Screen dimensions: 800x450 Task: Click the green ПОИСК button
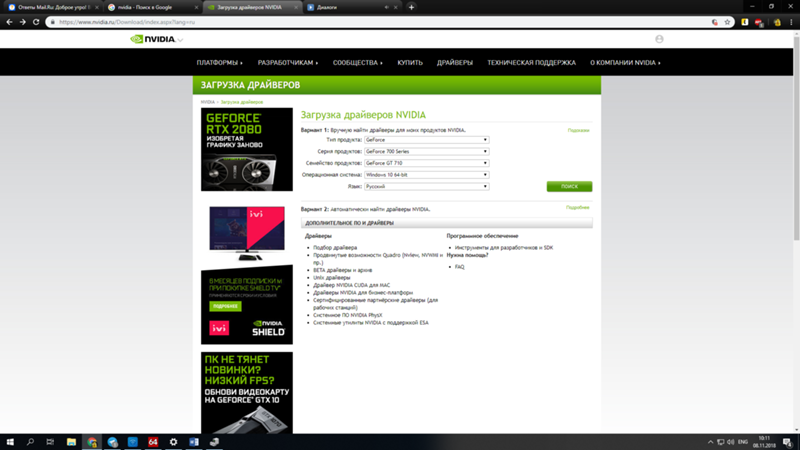click(569, 187)
